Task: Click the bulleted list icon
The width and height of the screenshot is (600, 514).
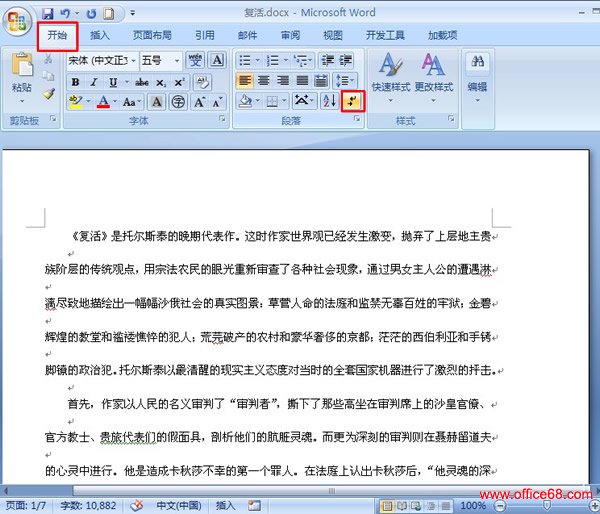Action: pos(247,60)
